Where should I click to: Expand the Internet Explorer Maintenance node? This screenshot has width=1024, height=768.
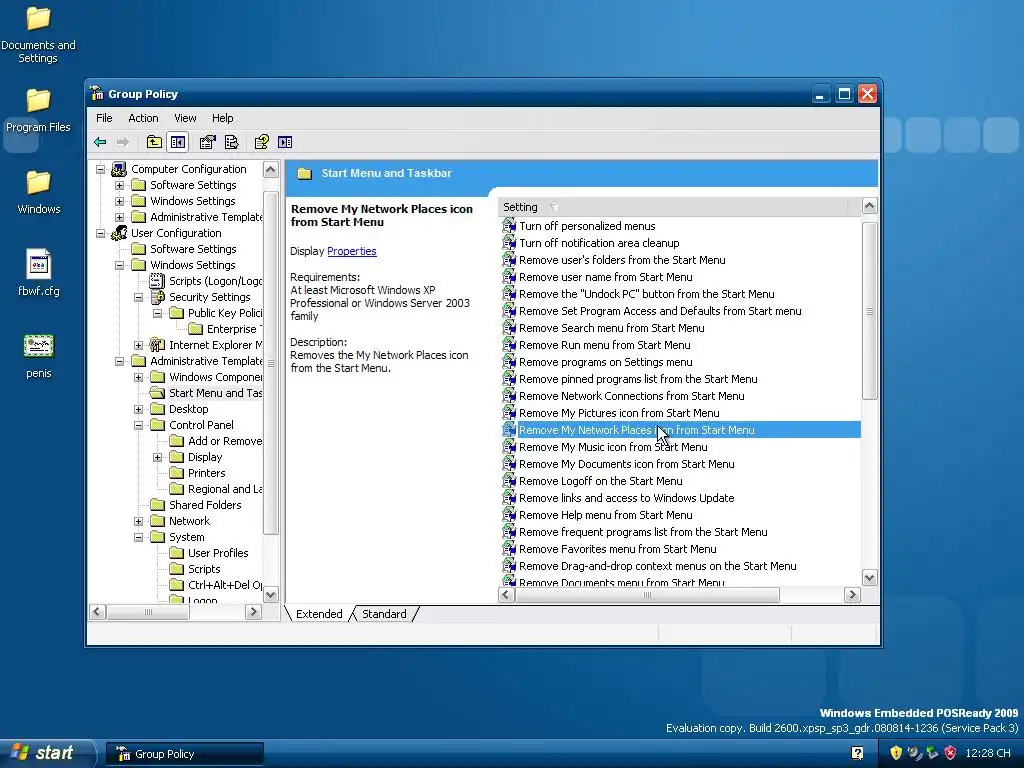[138, 345]
